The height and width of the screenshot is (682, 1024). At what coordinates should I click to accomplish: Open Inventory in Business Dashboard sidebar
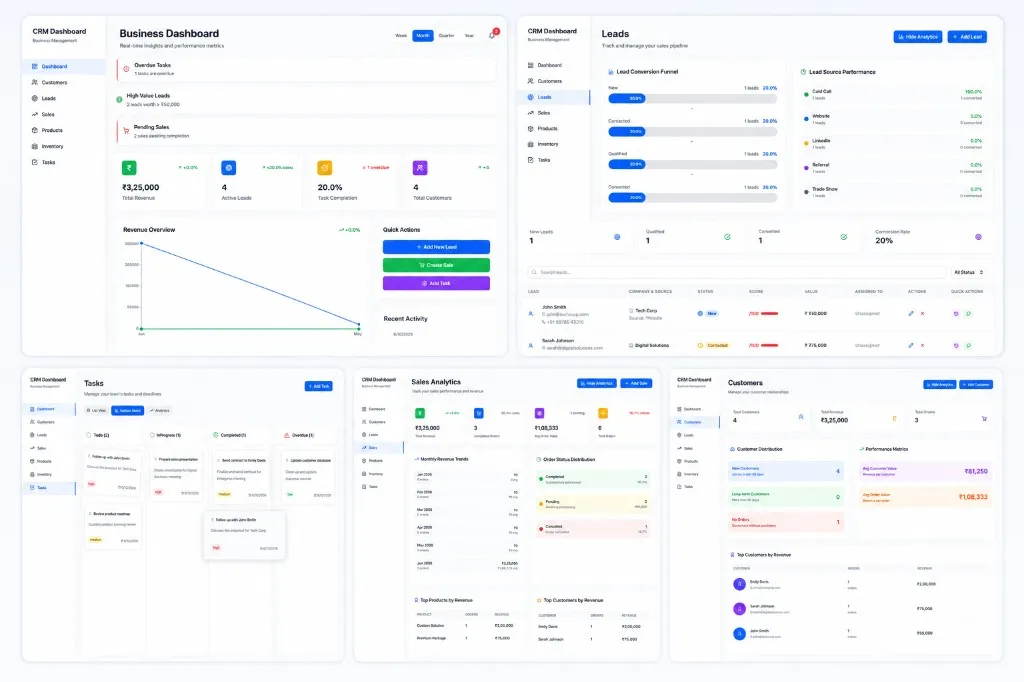(x=63, y=146)
